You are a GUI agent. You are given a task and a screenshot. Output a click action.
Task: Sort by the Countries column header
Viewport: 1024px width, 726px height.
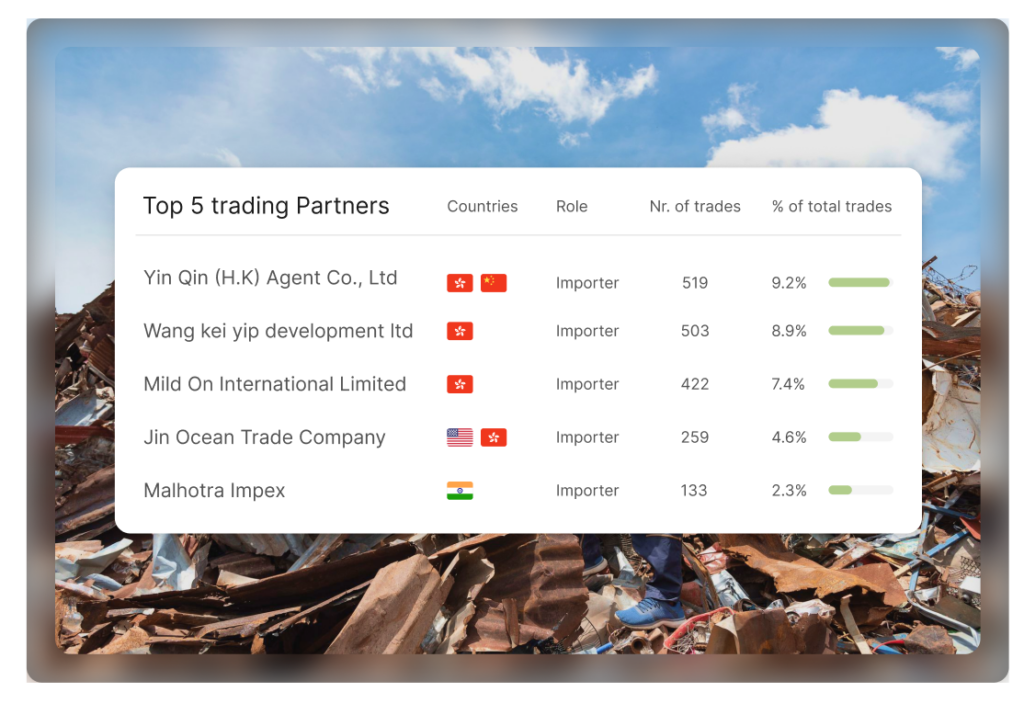(482, 207)
